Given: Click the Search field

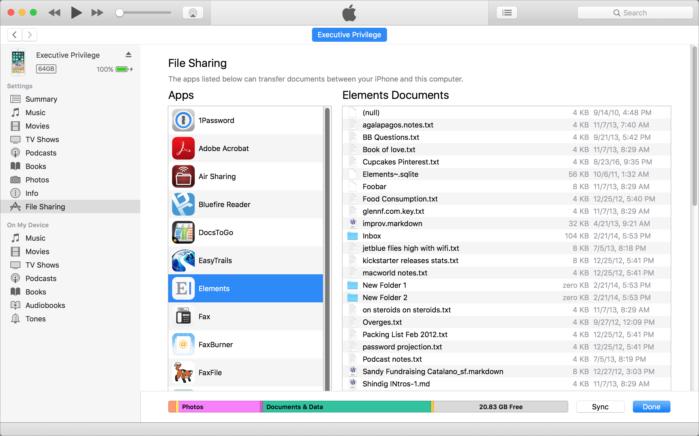Looking at the screenshot, I should [635, 12].
